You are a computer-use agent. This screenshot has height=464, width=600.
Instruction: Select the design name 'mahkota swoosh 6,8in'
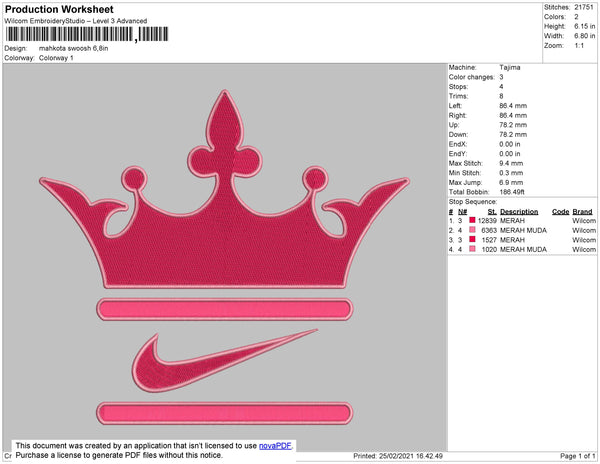[x=73, y=49]
